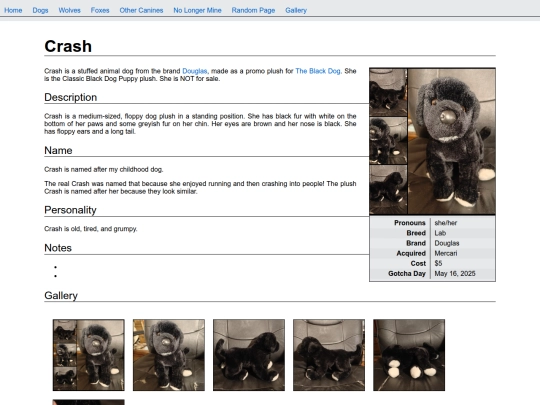This screenshot has width=540, height=405.
Task: Select the Breed value Lab
Action: click(440, 233)
